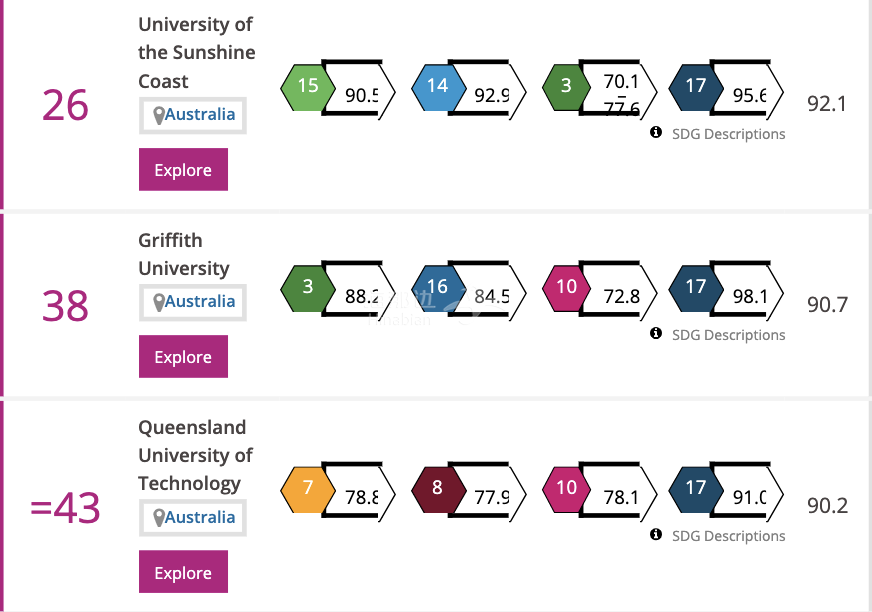Click Griffith University's green SDG 3 hexagon

pos(308,288)
